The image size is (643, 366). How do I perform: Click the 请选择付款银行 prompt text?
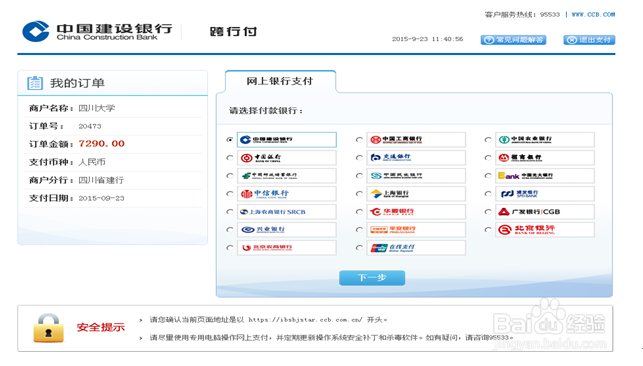pos(266,111)
